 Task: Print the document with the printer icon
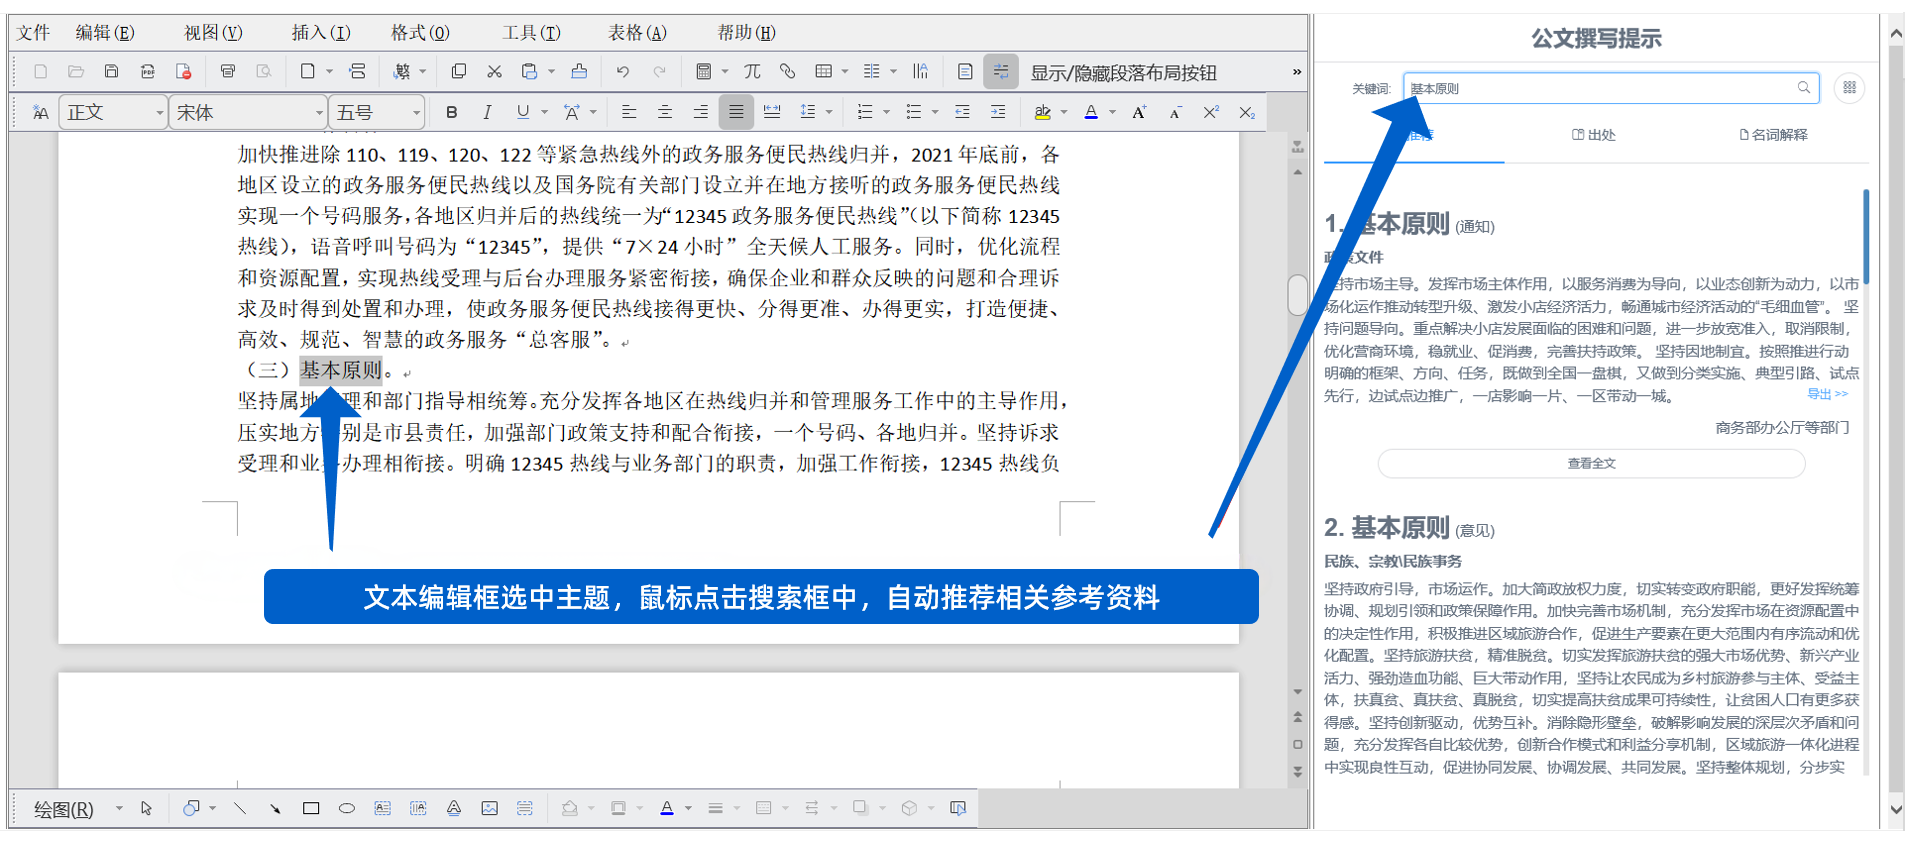228,72
